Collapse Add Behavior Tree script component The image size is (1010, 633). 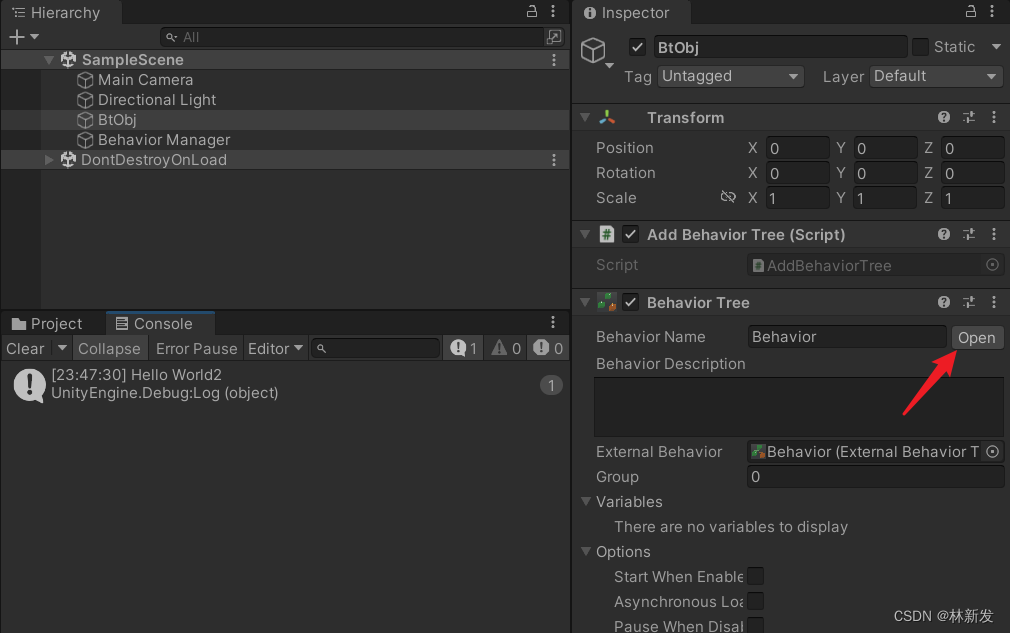pyautogui.click(x=585, y=234)
